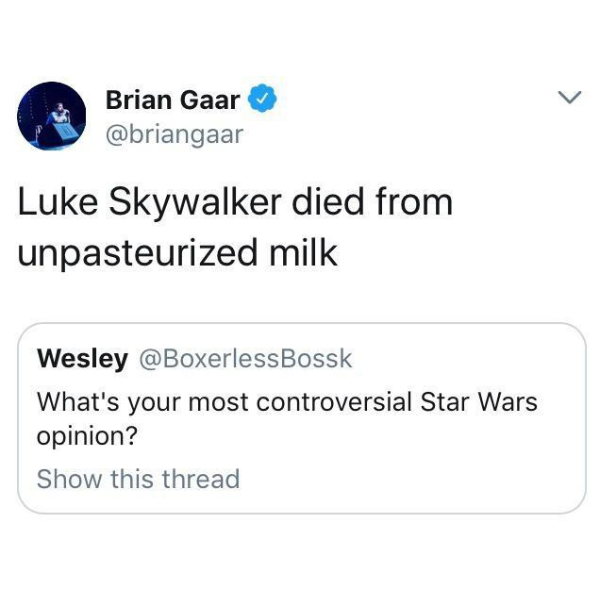Click the word "Gaar" in display name
600x600 pixels.
click(x=210, y=100)
